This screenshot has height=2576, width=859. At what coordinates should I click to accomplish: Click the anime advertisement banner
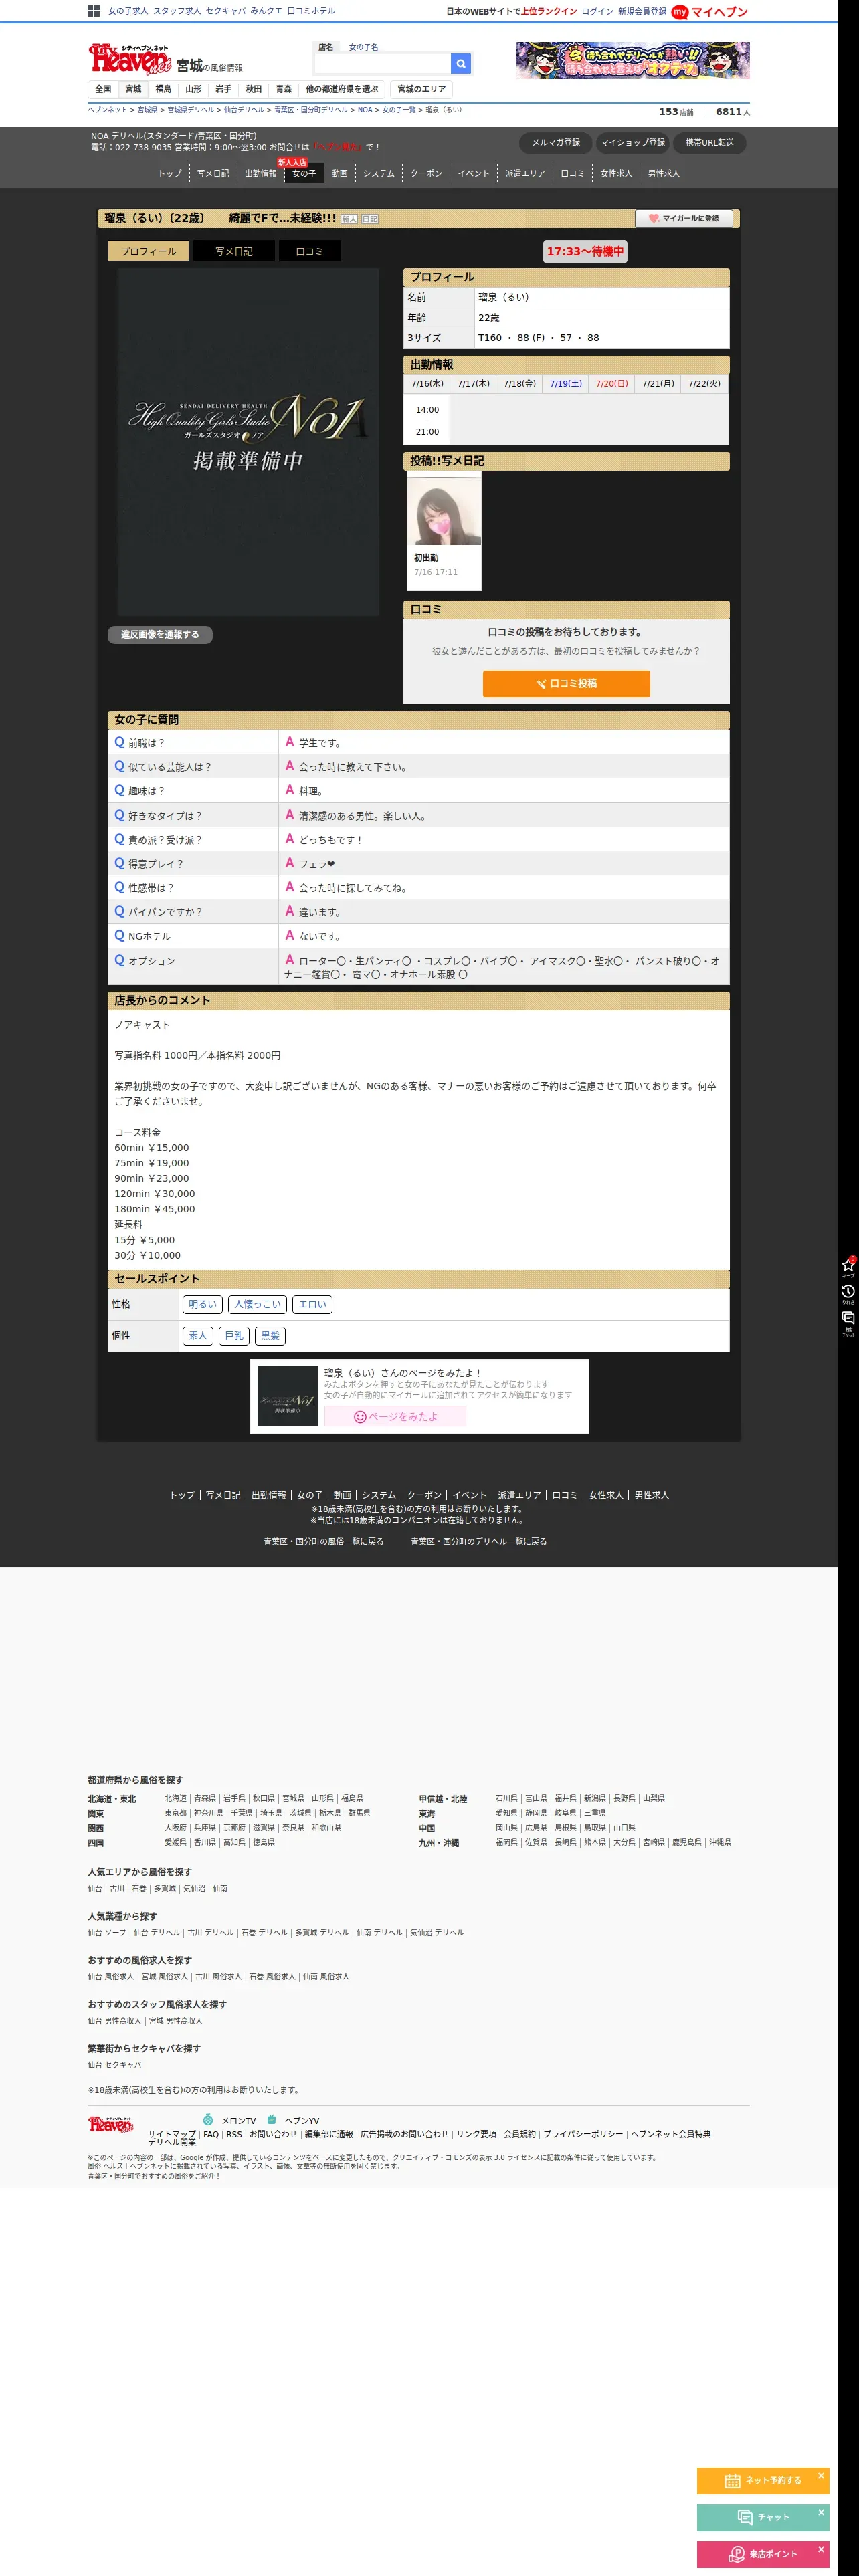click(x=632, y=60)
